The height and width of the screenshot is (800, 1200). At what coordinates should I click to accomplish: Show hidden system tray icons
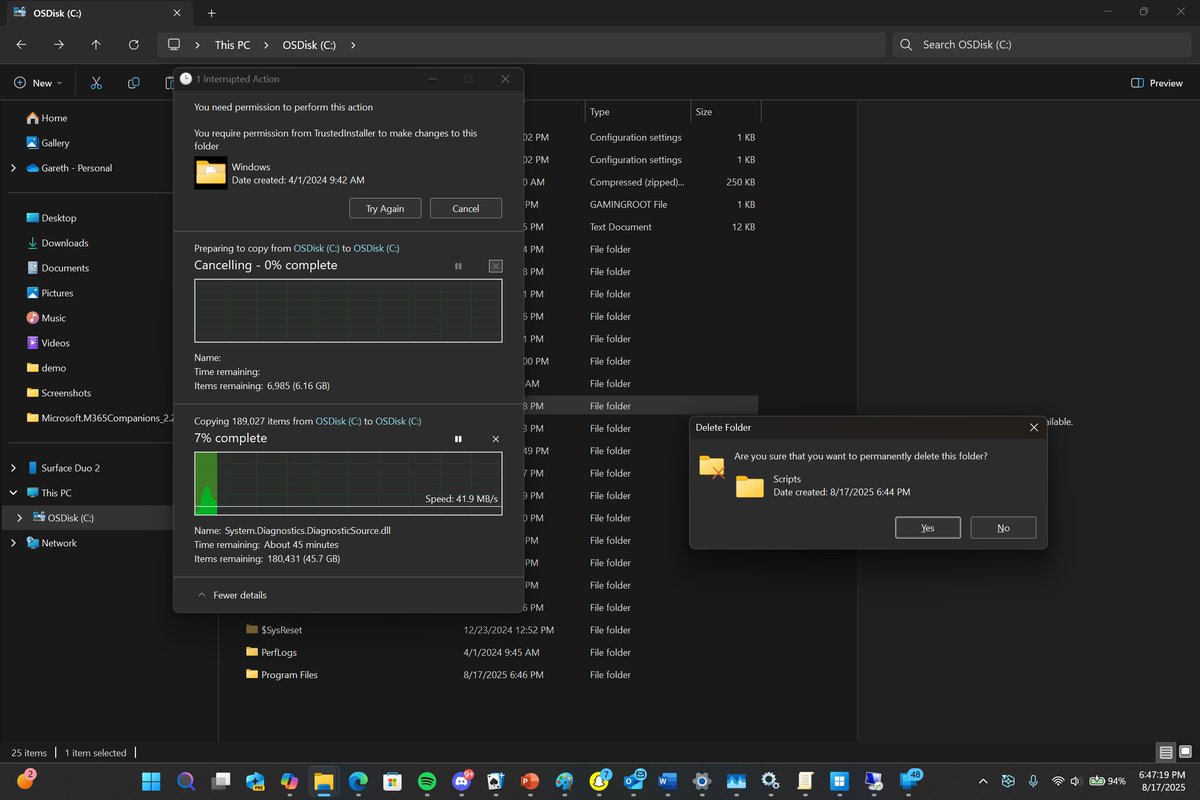click(984, 781)
